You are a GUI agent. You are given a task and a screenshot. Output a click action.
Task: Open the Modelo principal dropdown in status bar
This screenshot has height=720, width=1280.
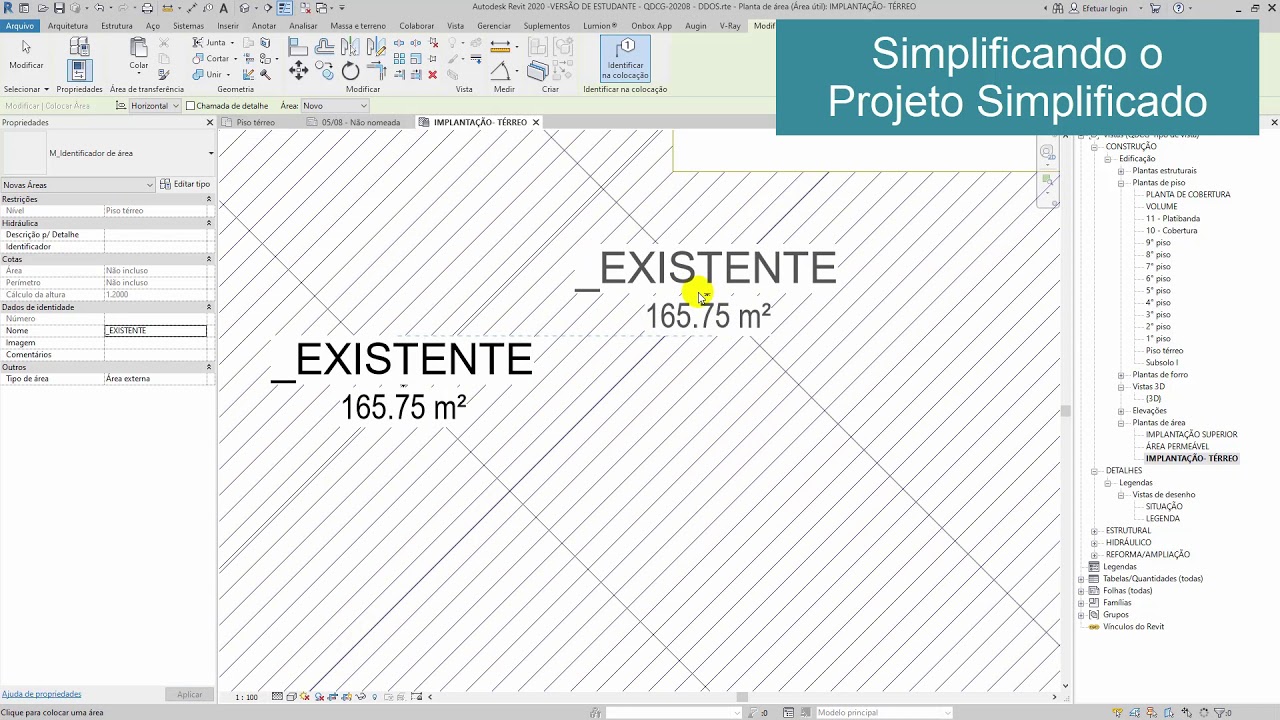pyautogui.click(x=885, y=713)
